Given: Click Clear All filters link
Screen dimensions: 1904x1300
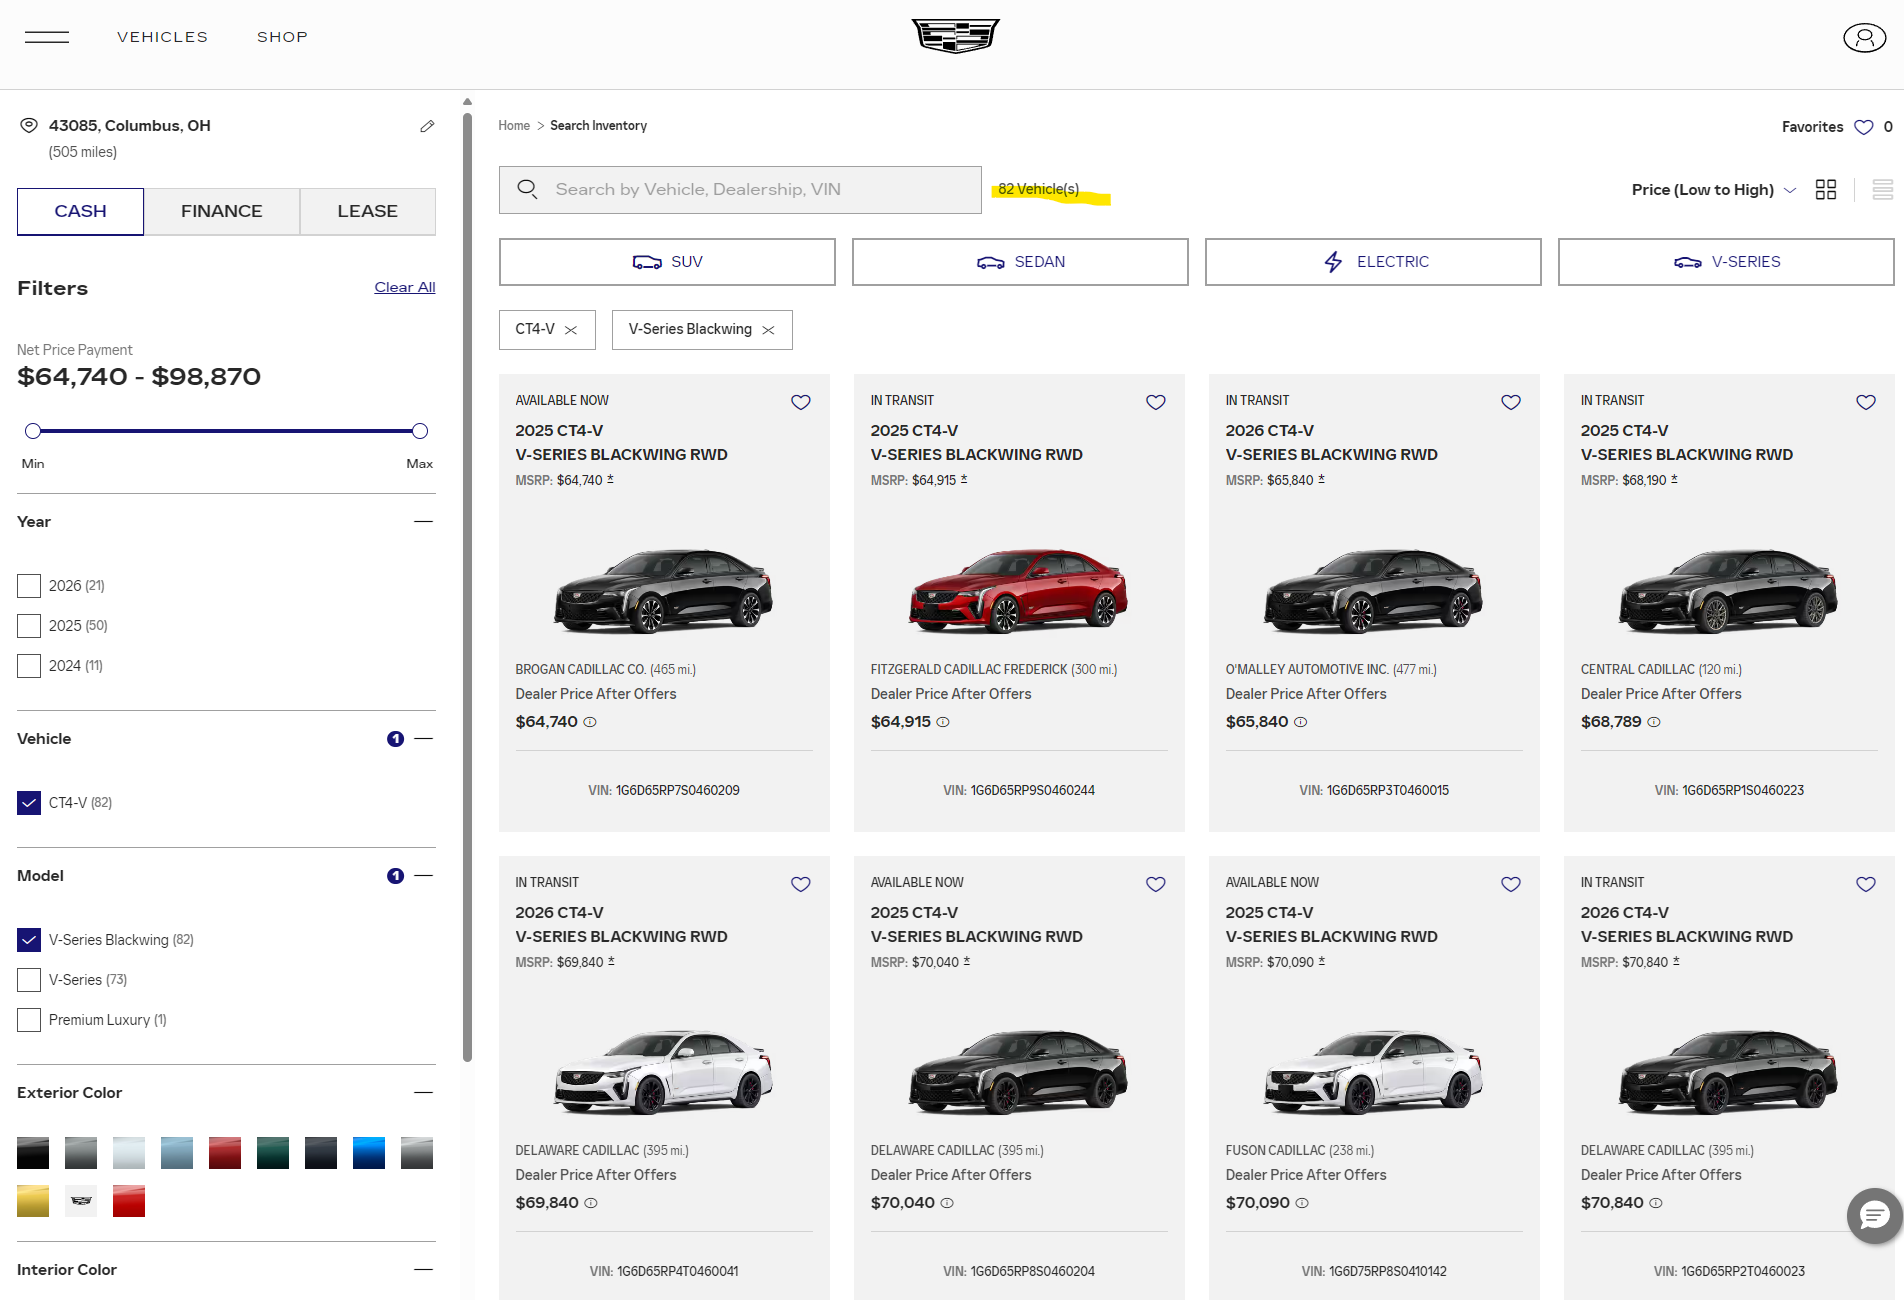Looking at the screenshot, I should click(405, 287).
